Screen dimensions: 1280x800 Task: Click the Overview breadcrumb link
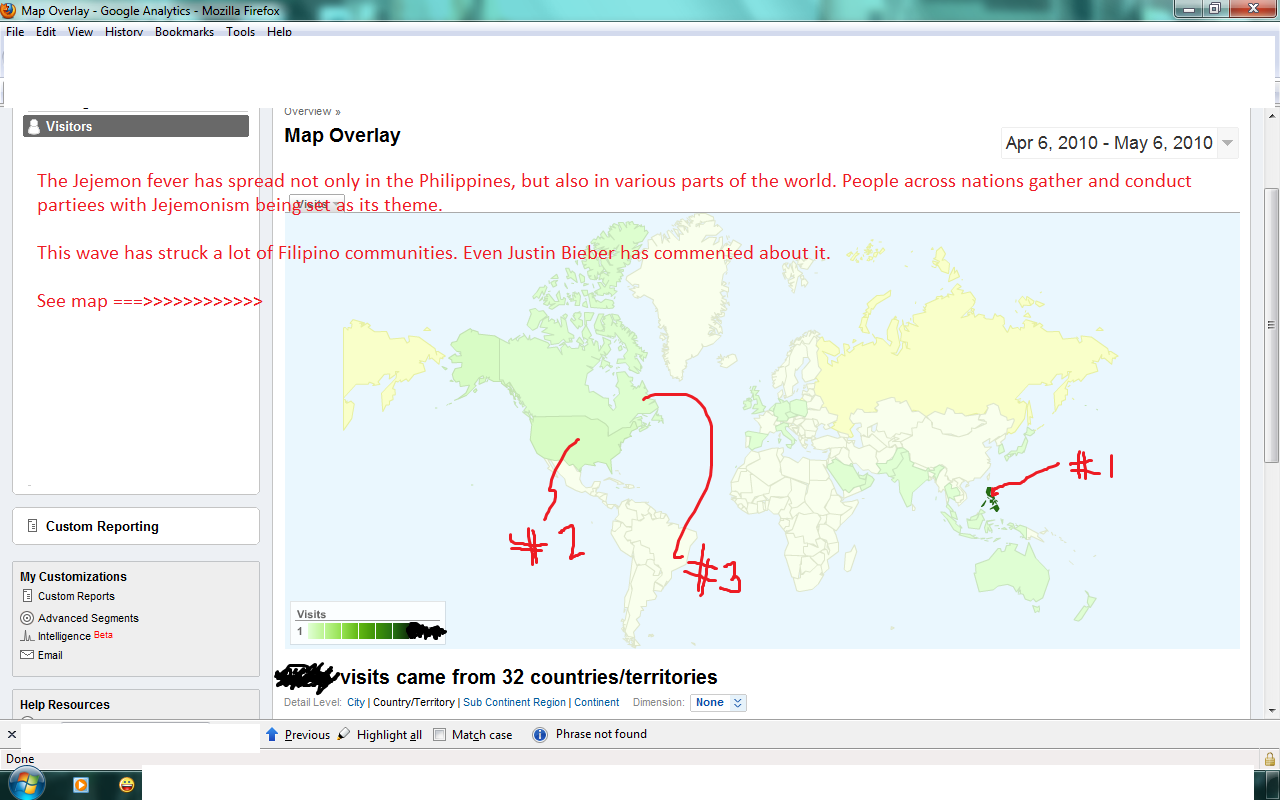point(308,112)
